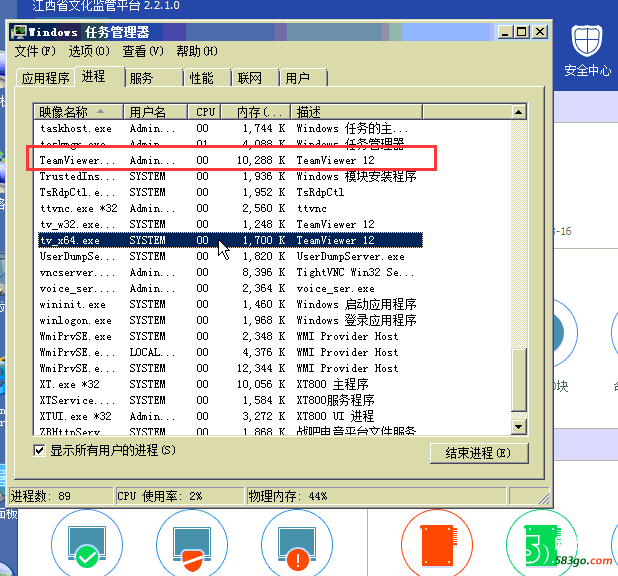Select the ttvnc.exe *32 process row
Image resolution: width=618 pixels, height=576 pixels.
click(230, 209)
